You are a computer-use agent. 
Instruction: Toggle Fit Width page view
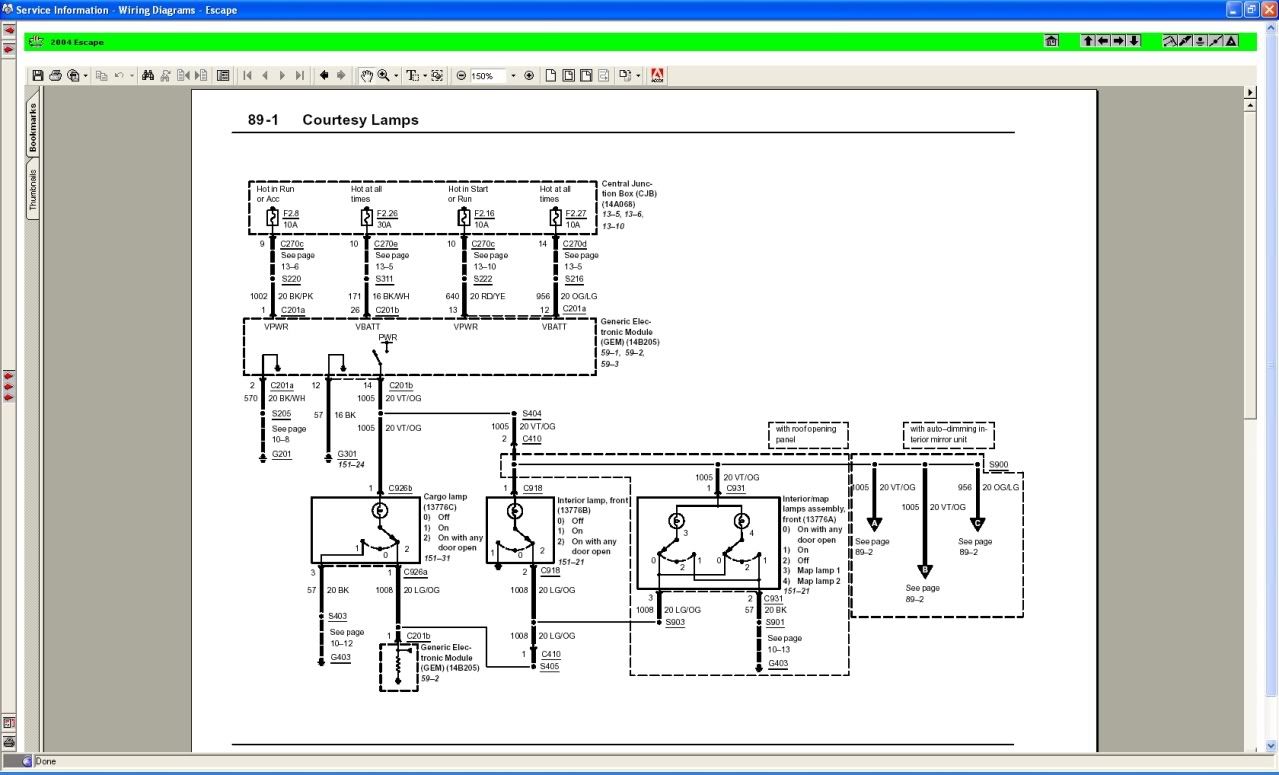coord(586,75)
